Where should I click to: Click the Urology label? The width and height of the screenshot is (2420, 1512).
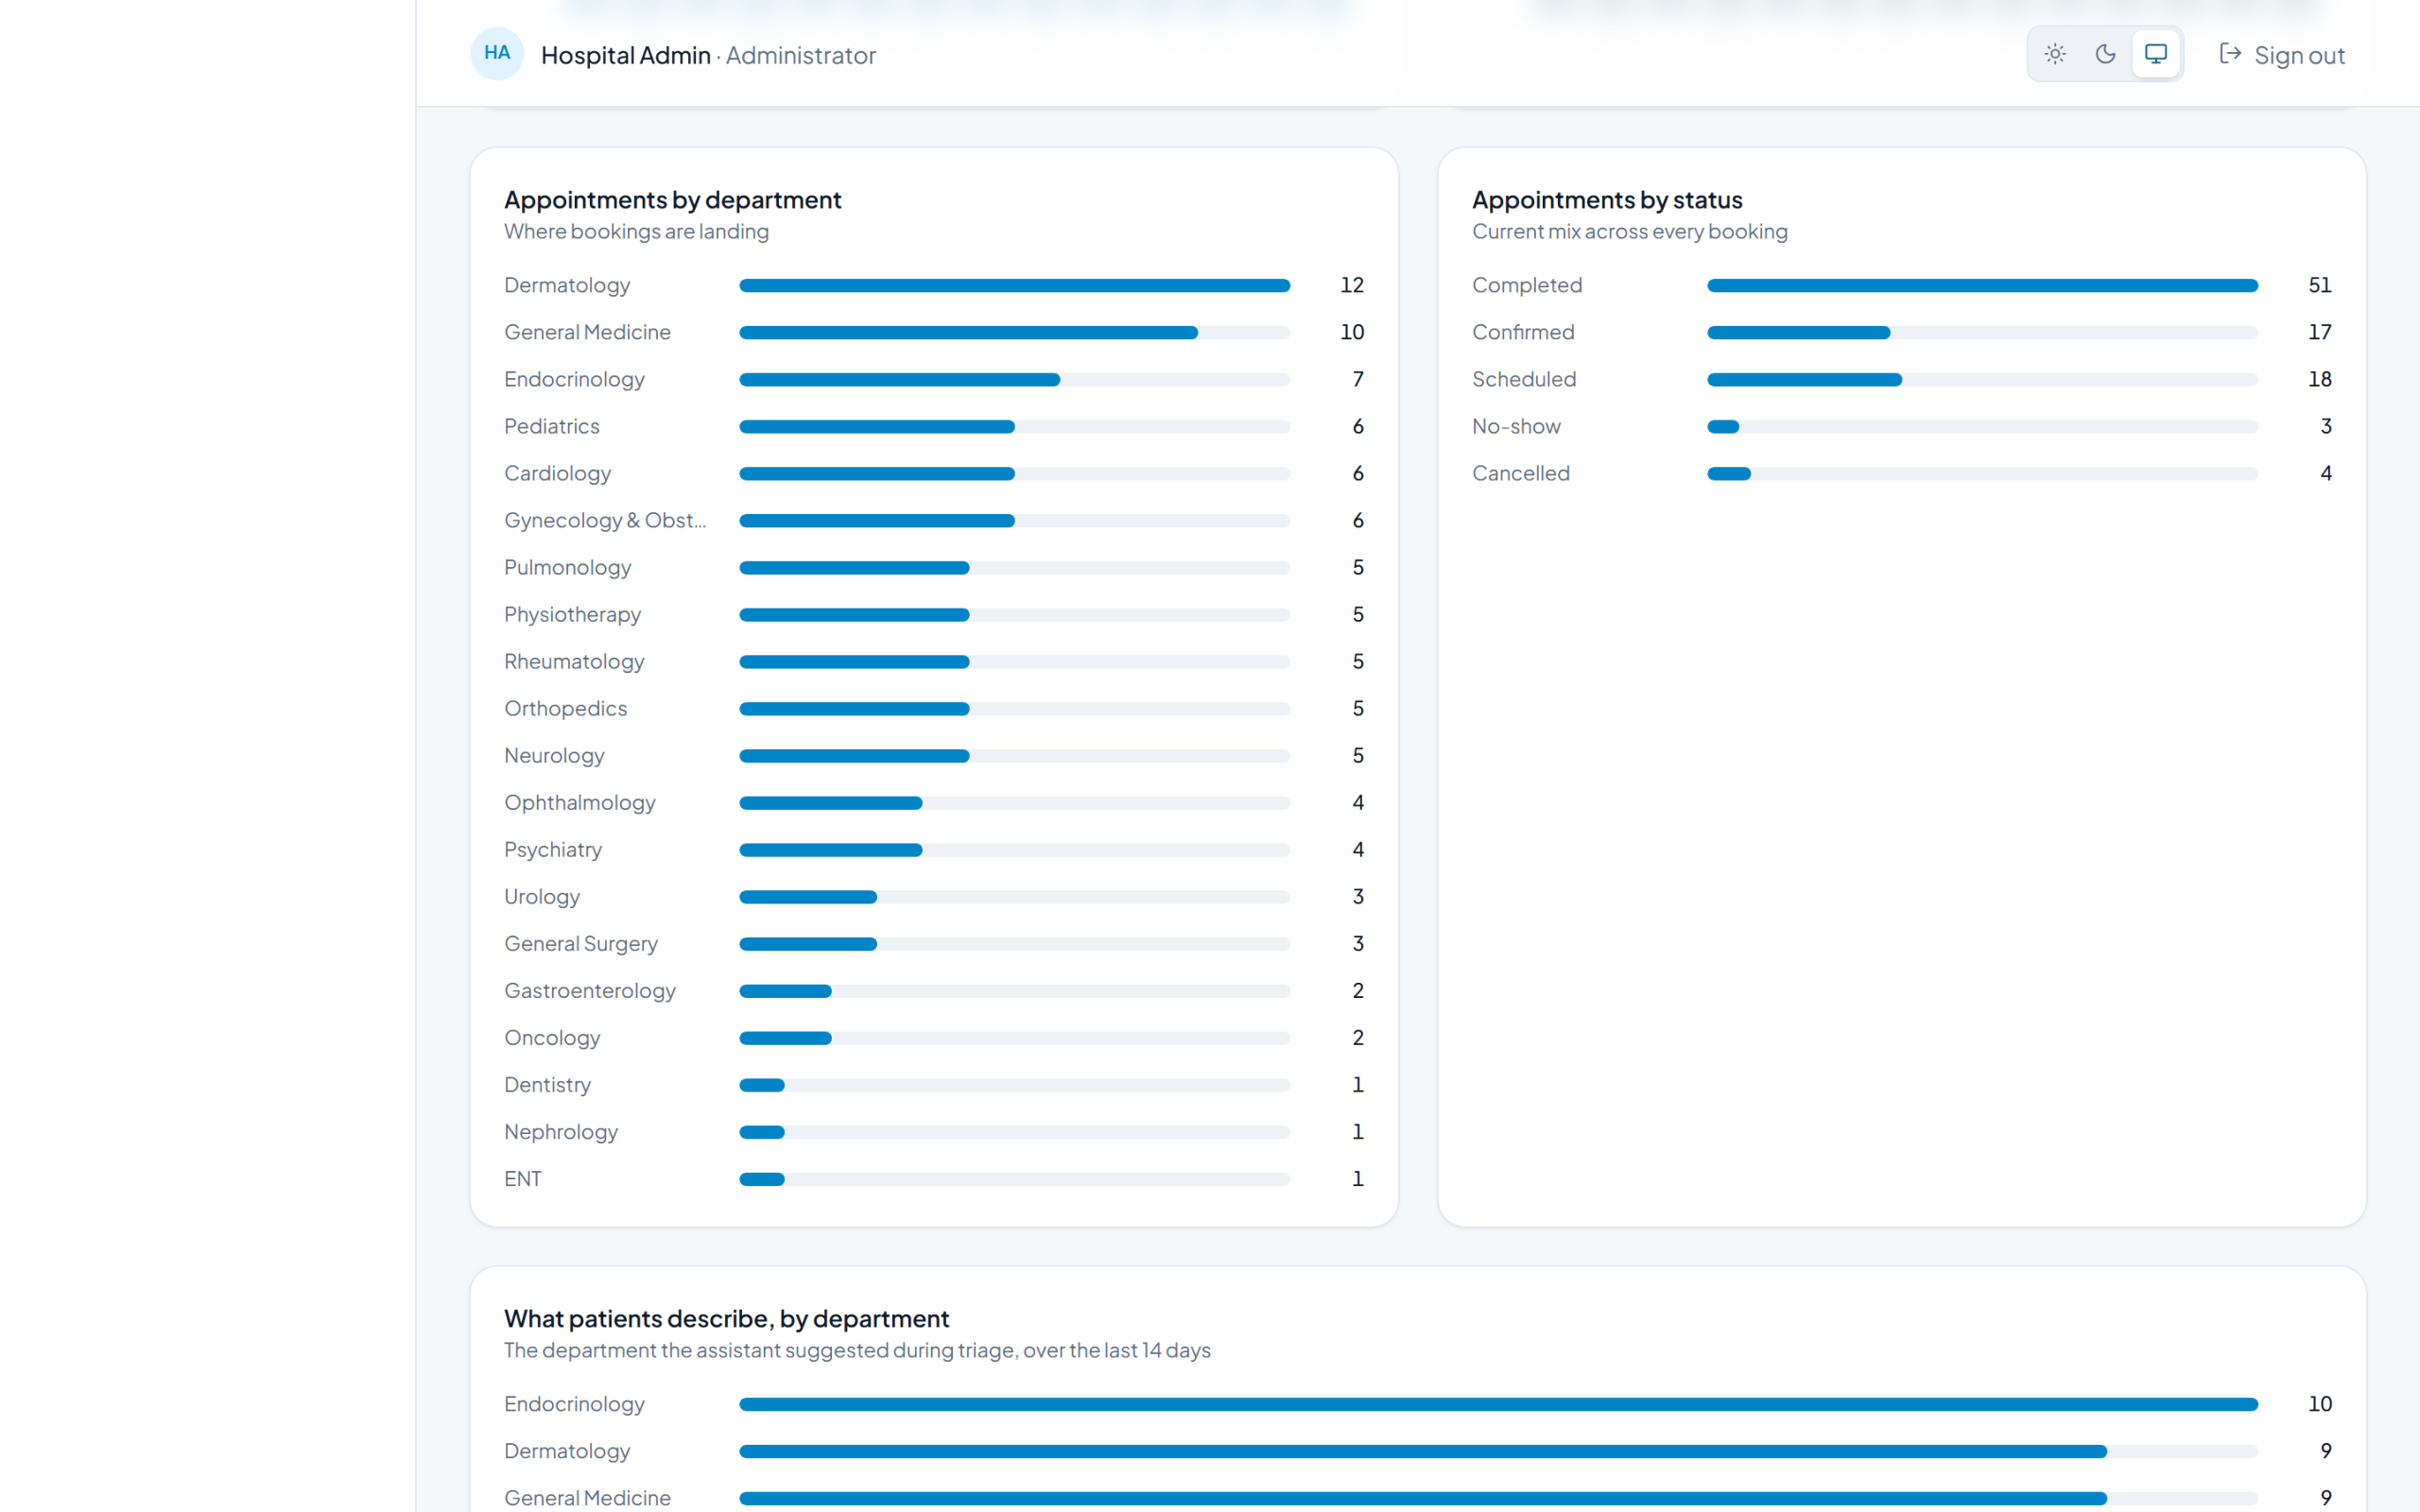click(x=542, y=896)
